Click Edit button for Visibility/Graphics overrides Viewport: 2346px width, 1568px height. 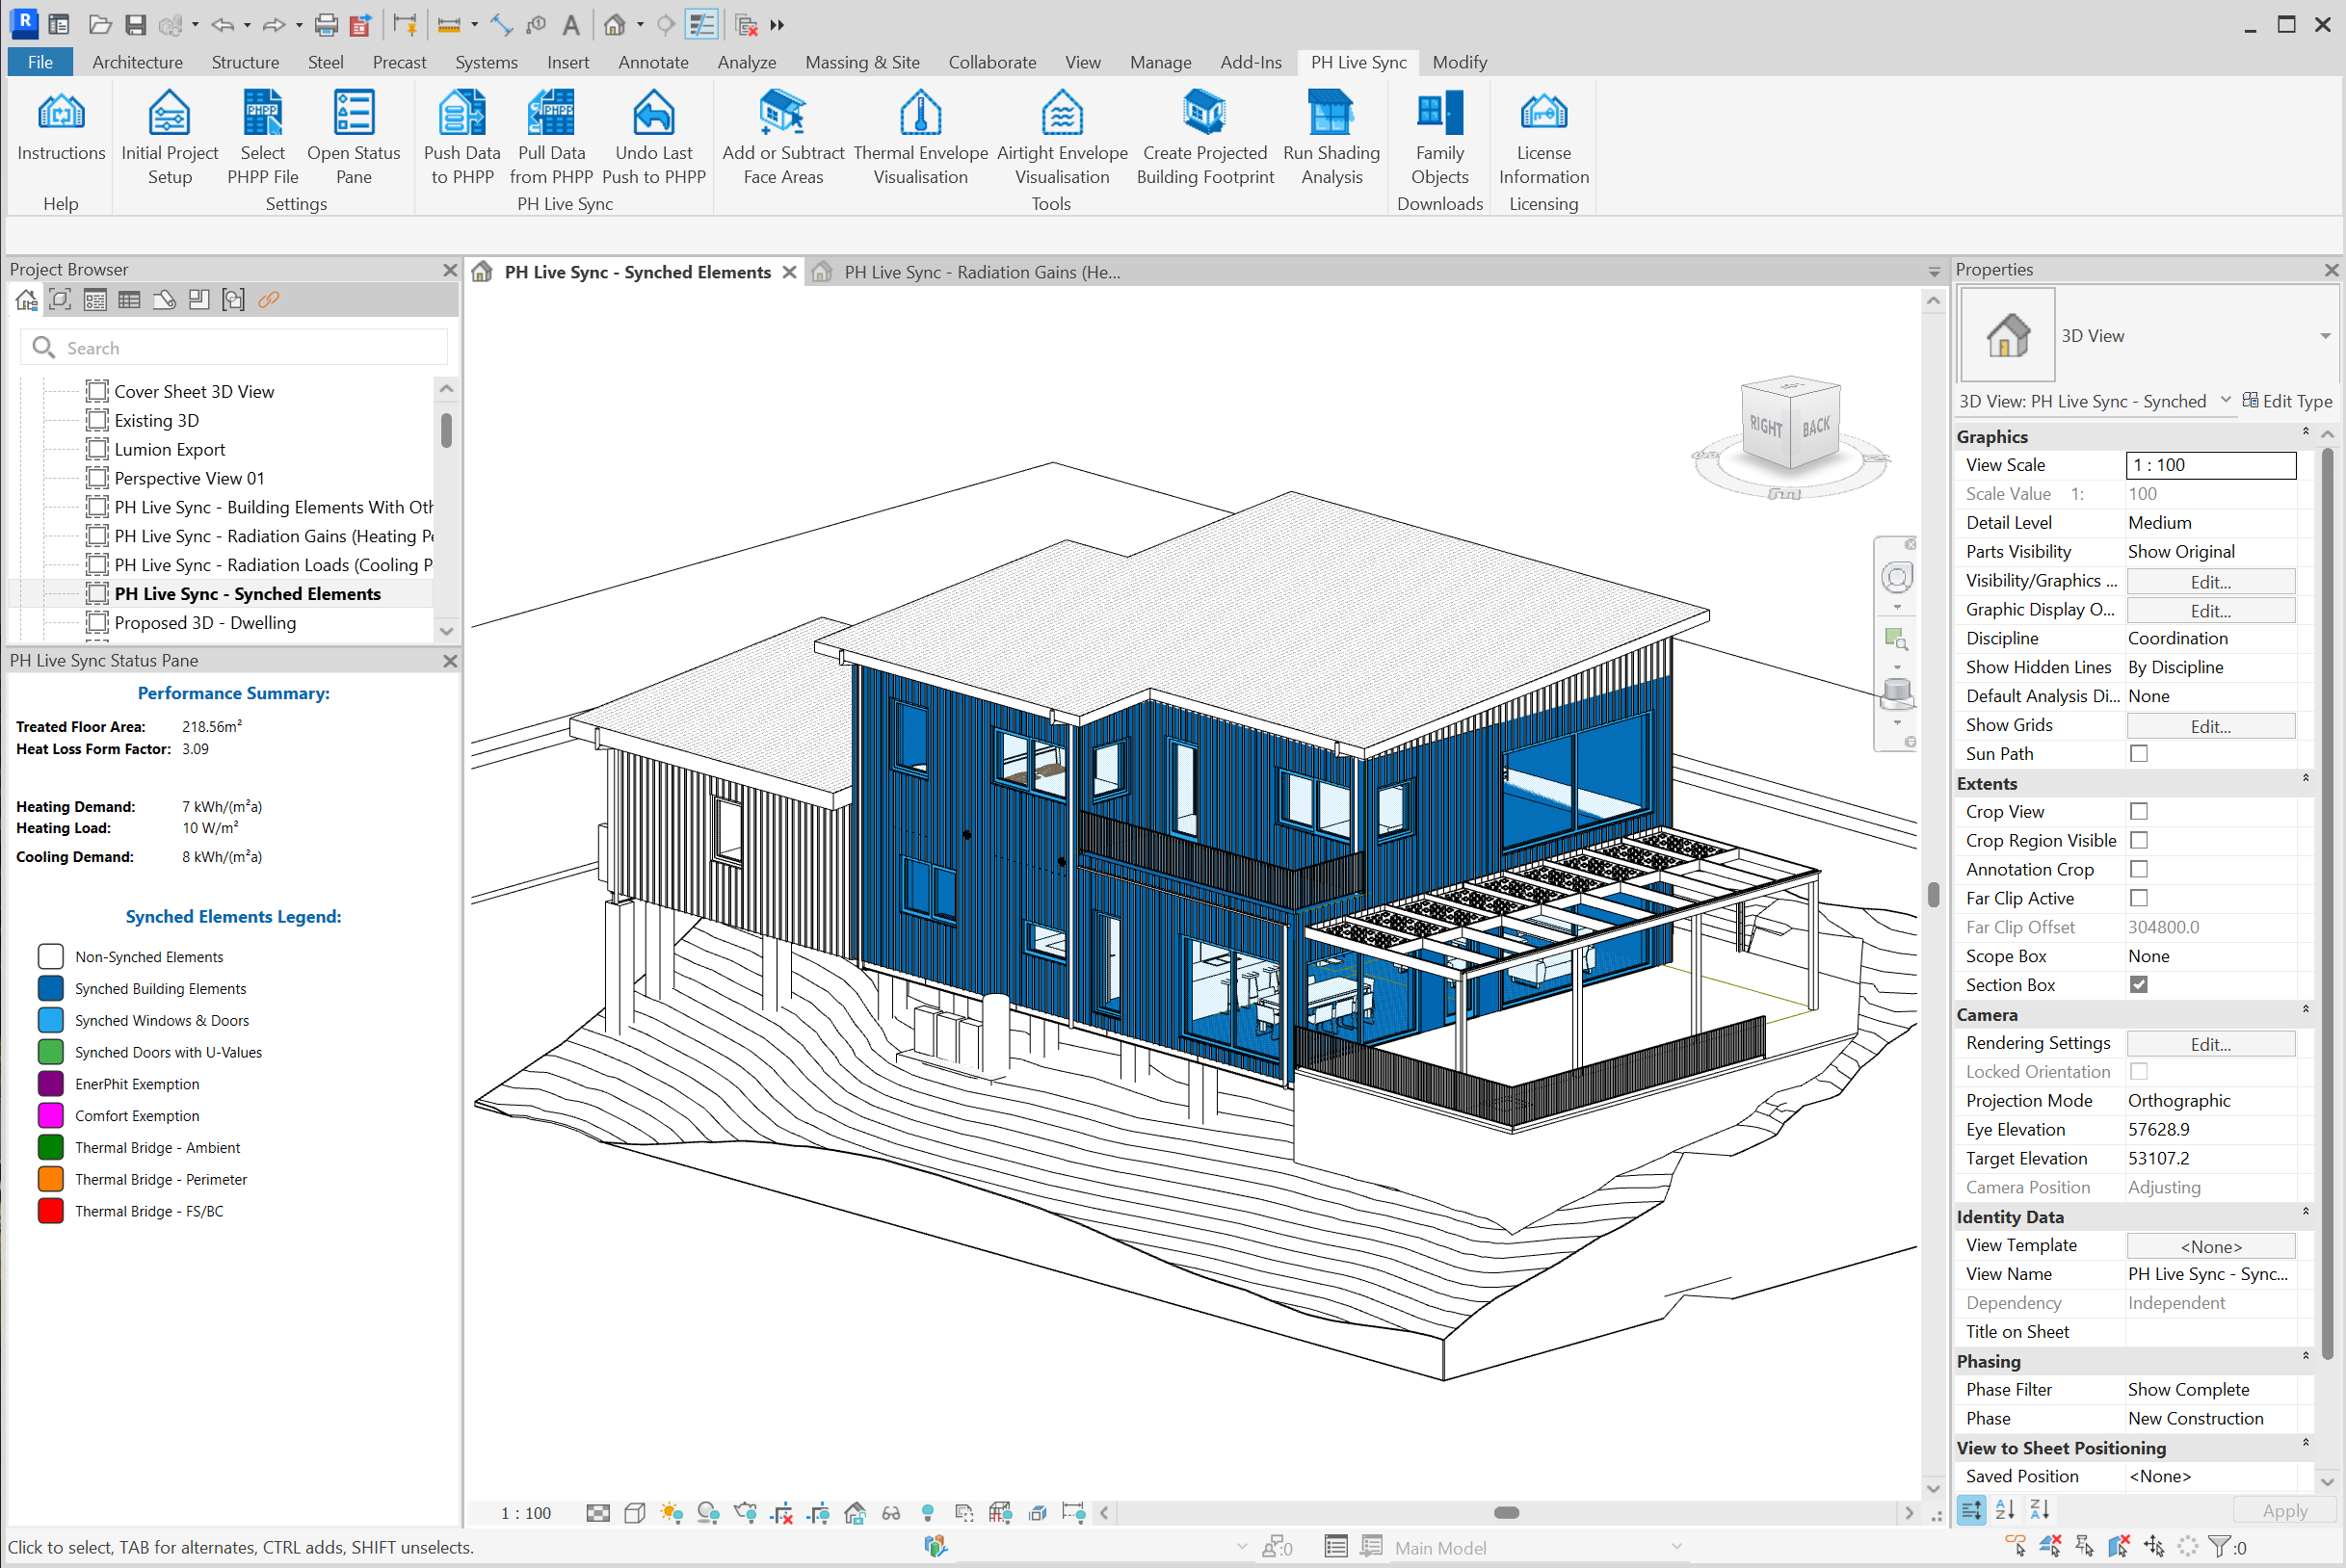click(x=2210, y=582)
